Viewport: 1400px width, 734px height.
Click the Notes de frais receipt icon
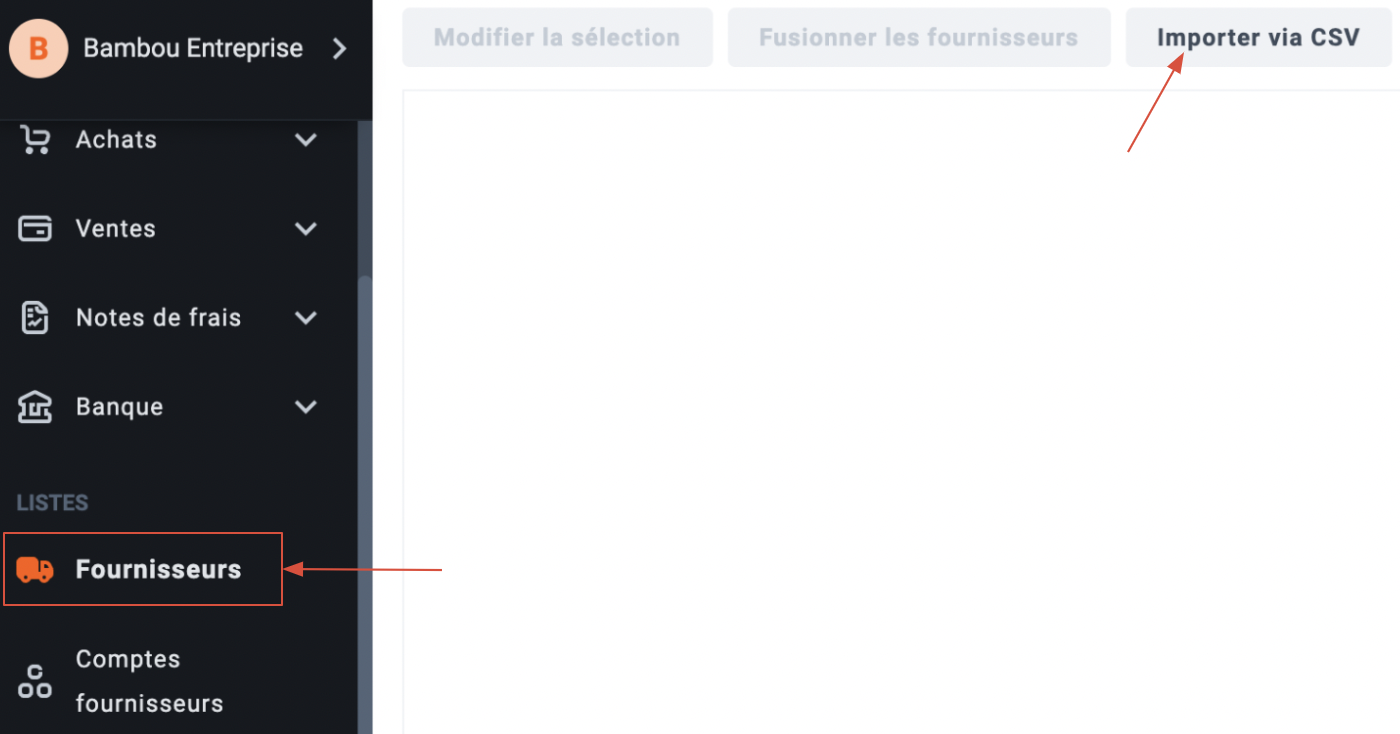(x=35, y=318)
